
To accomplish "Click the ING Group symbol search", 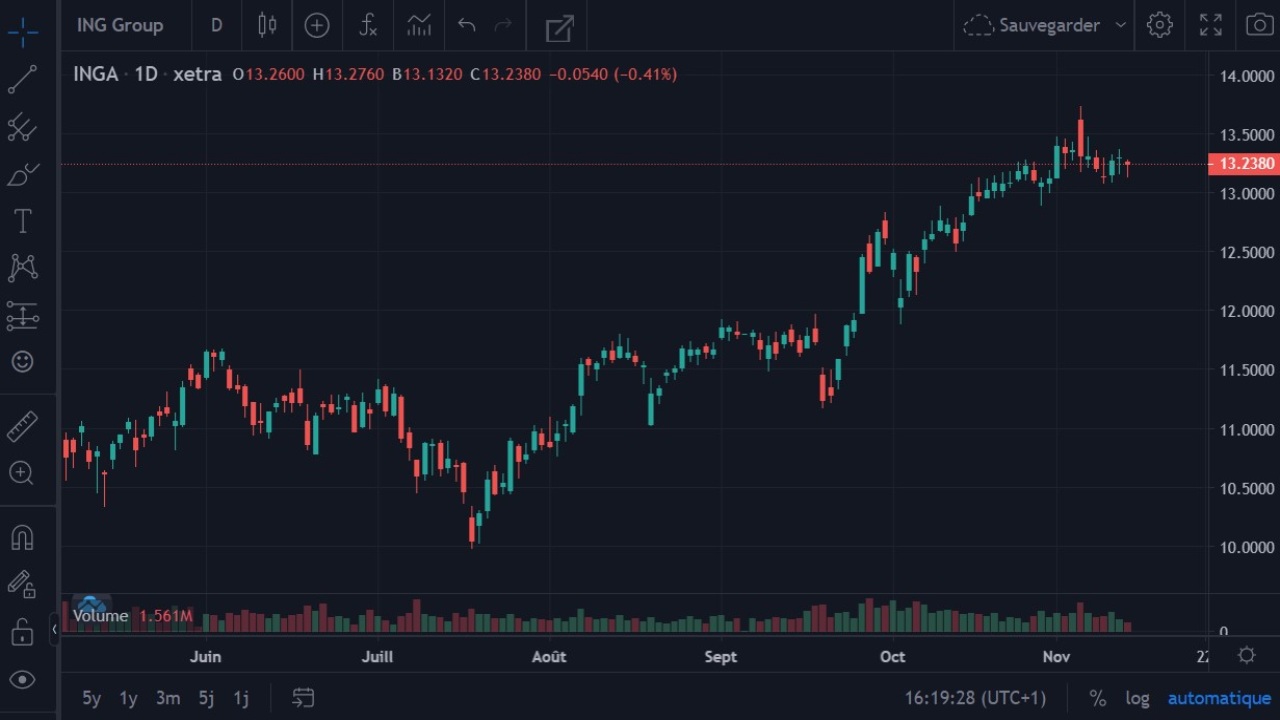I will (120, 25).
